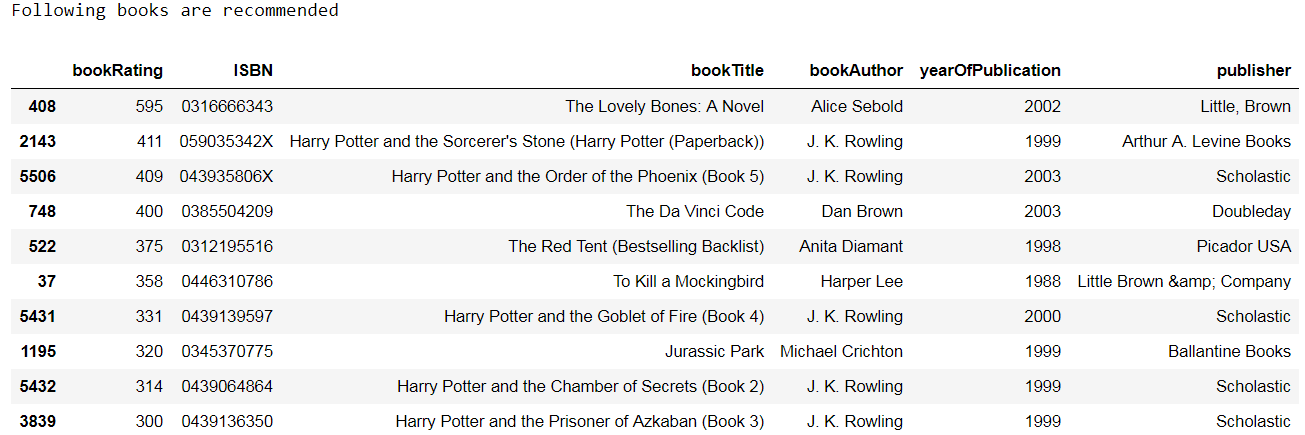Viewport: 1305px width, 435px height.
Task: Click the bookRating column header
Action: pyautogui.click(x=117, y=70)
